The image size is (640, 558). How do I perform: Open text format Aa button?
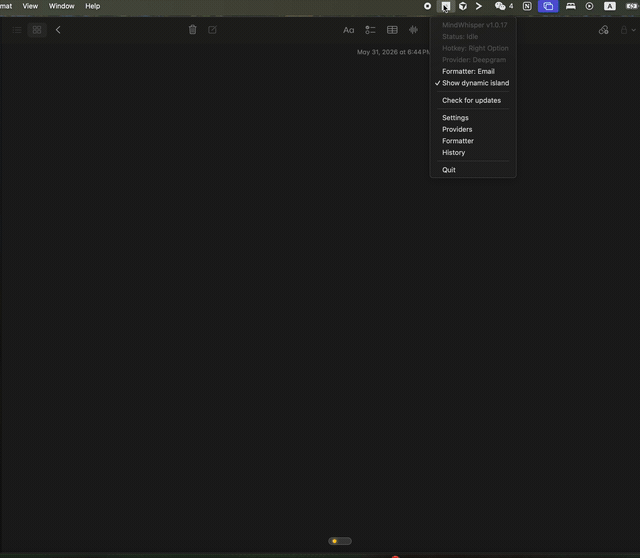[349, 30]
